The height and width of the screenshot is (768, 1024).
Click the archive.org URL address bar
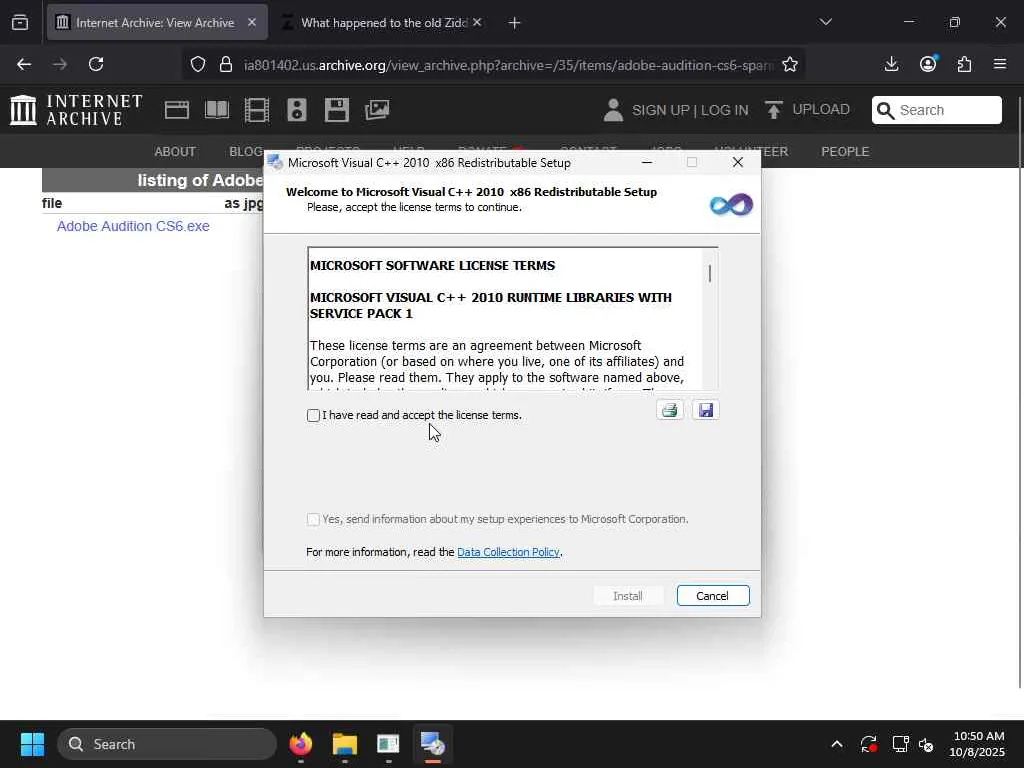coord(508,65)
